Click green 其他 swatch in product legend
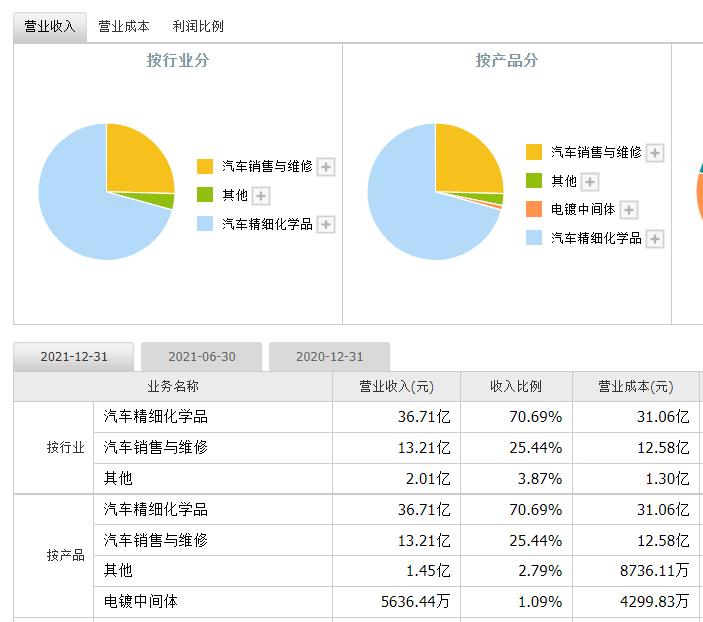Image resolution: width=703 pixels, height=622 pixels. coord(534,181)
